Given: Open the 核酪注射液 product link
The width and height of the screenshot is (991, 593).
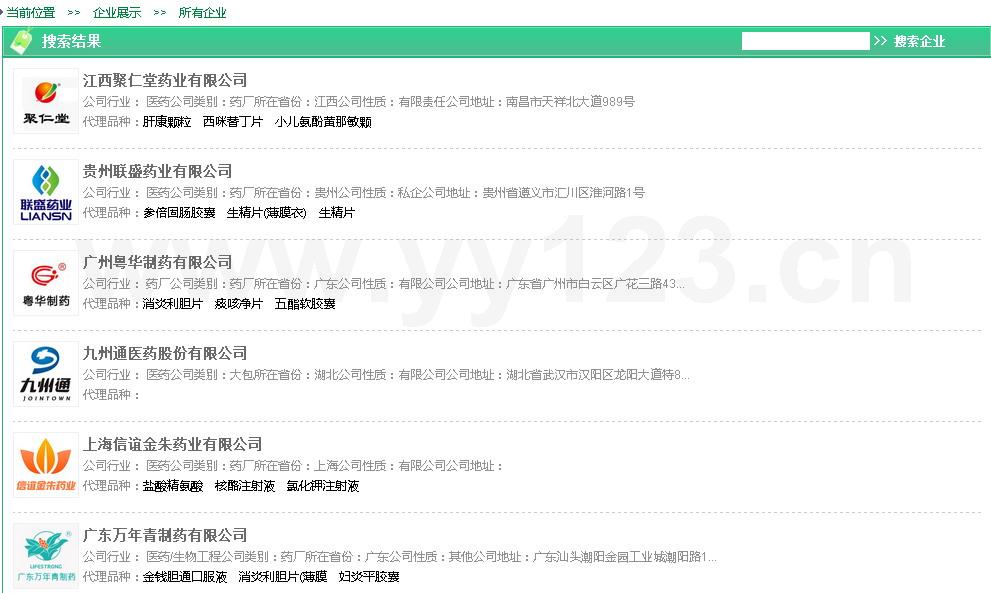Looking at the screenshot, I should click(245, 486).
